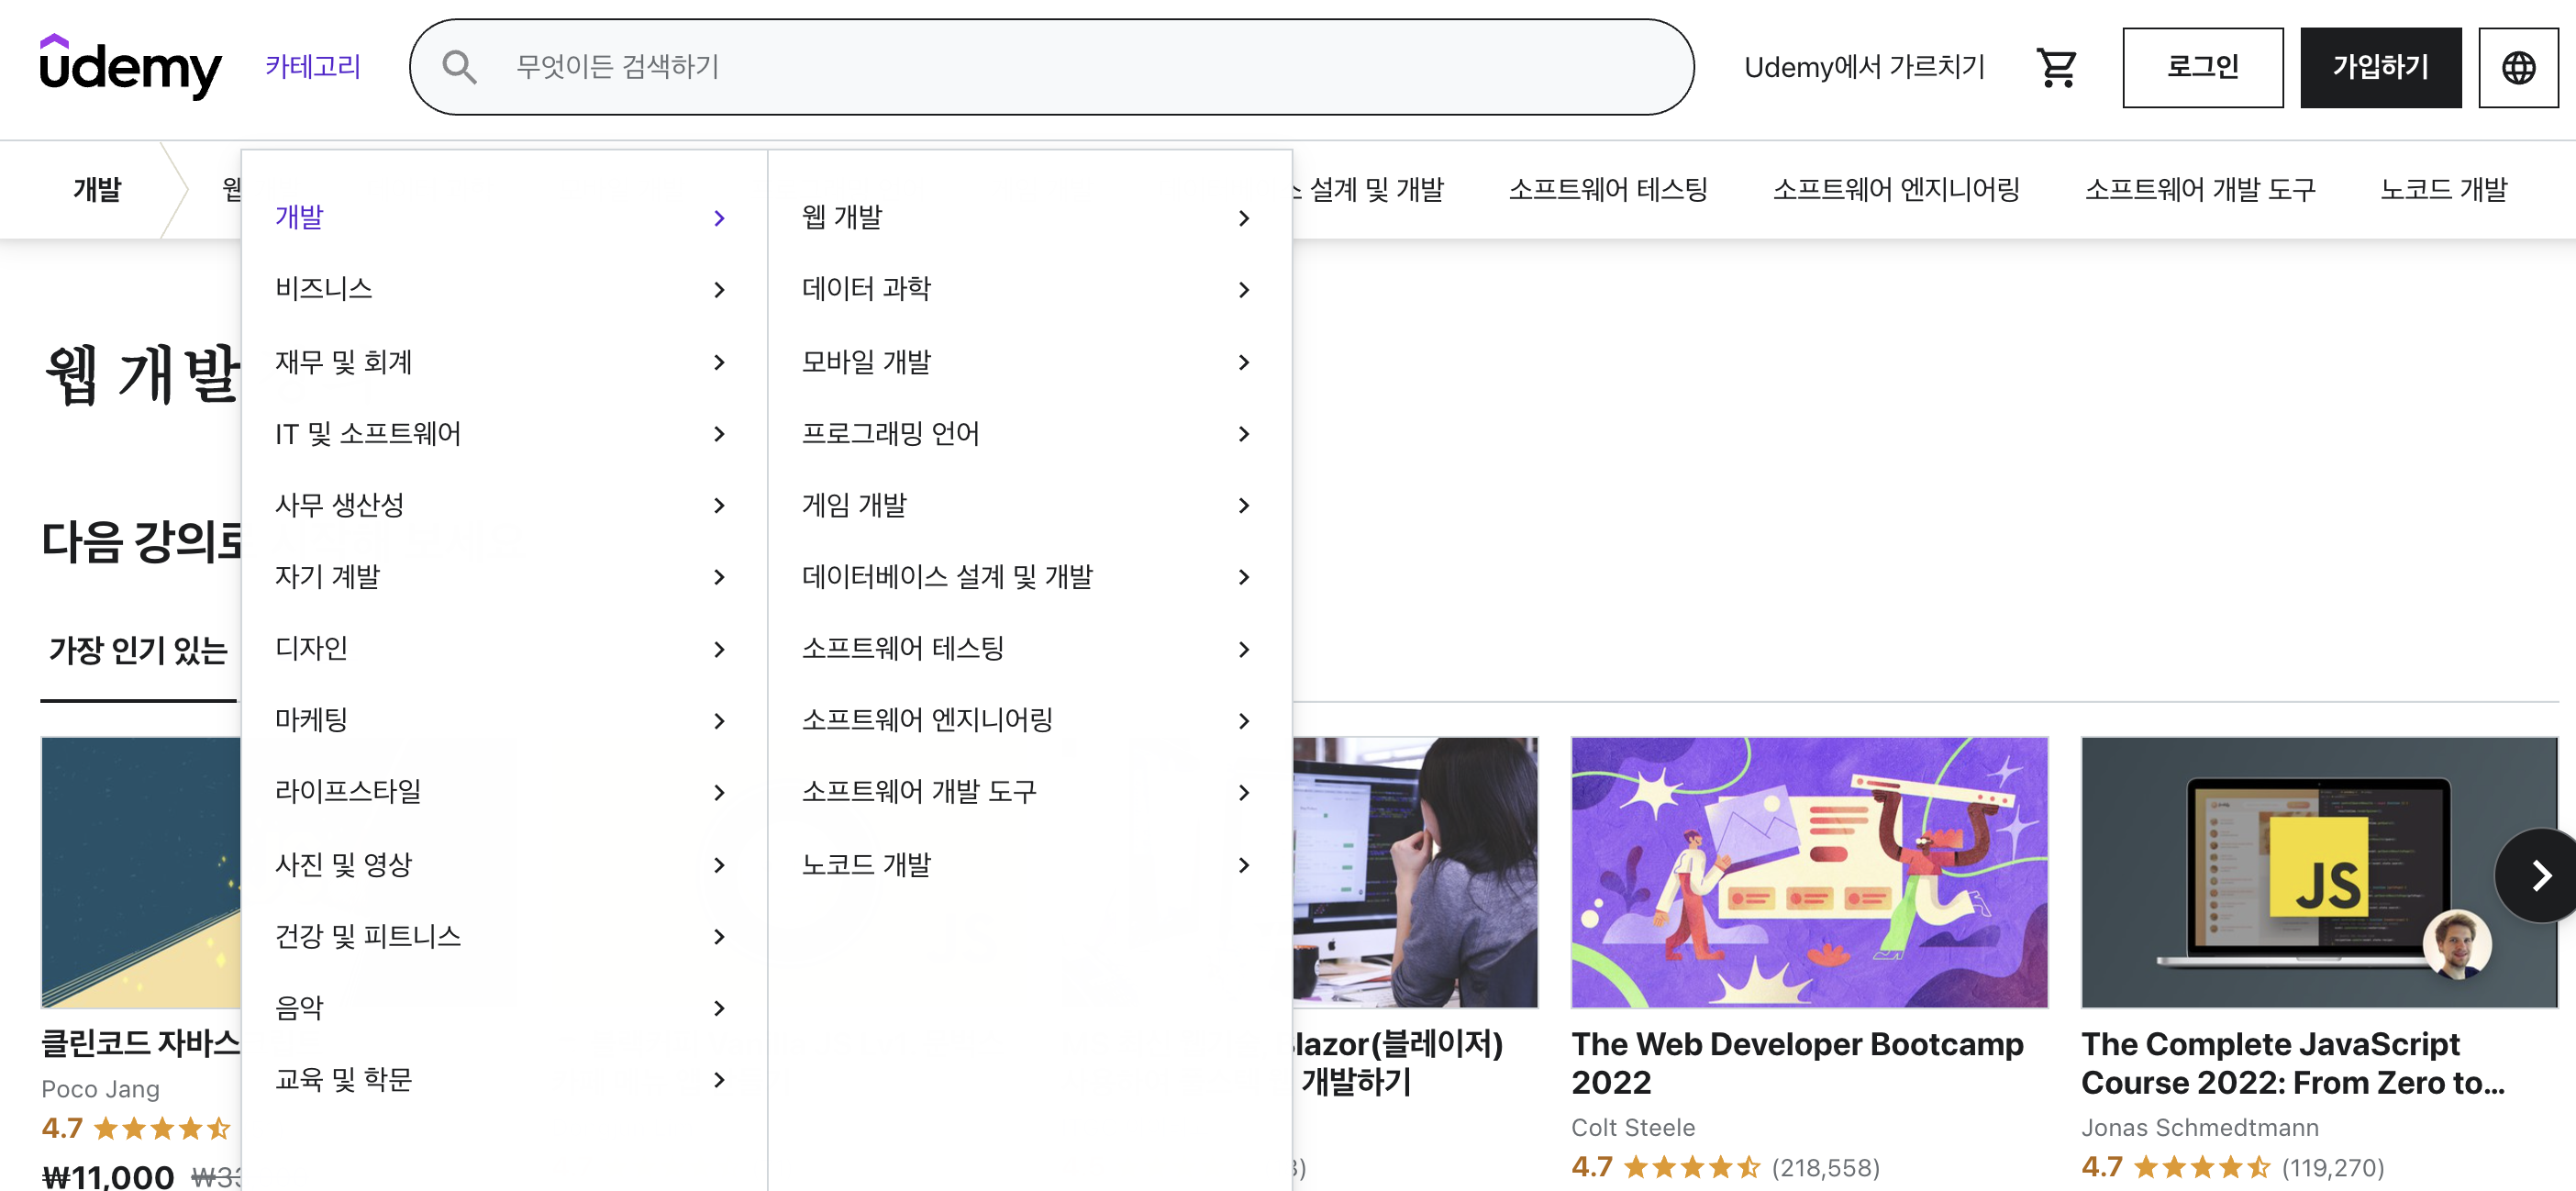The width and height of the screenshot is (2576, 1191).
Task: Click the next carousel arrow button
Action: (x=2539, y=875)
